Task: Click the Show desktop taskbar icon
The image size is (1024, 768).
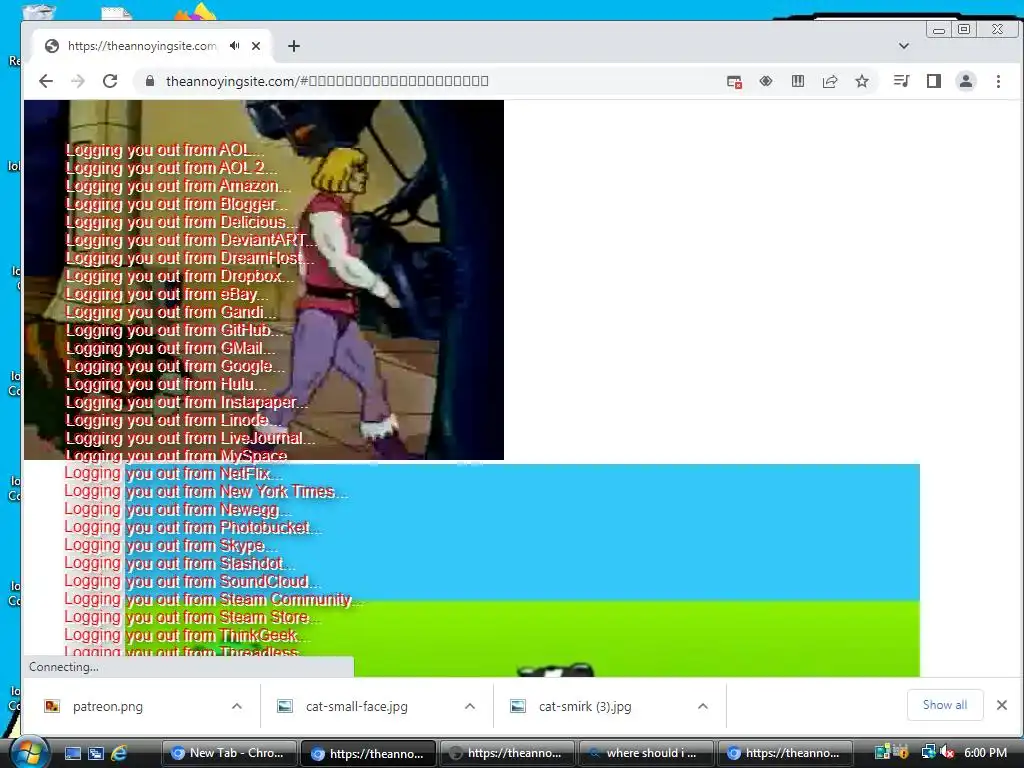Action: click(x=72, y=753)
